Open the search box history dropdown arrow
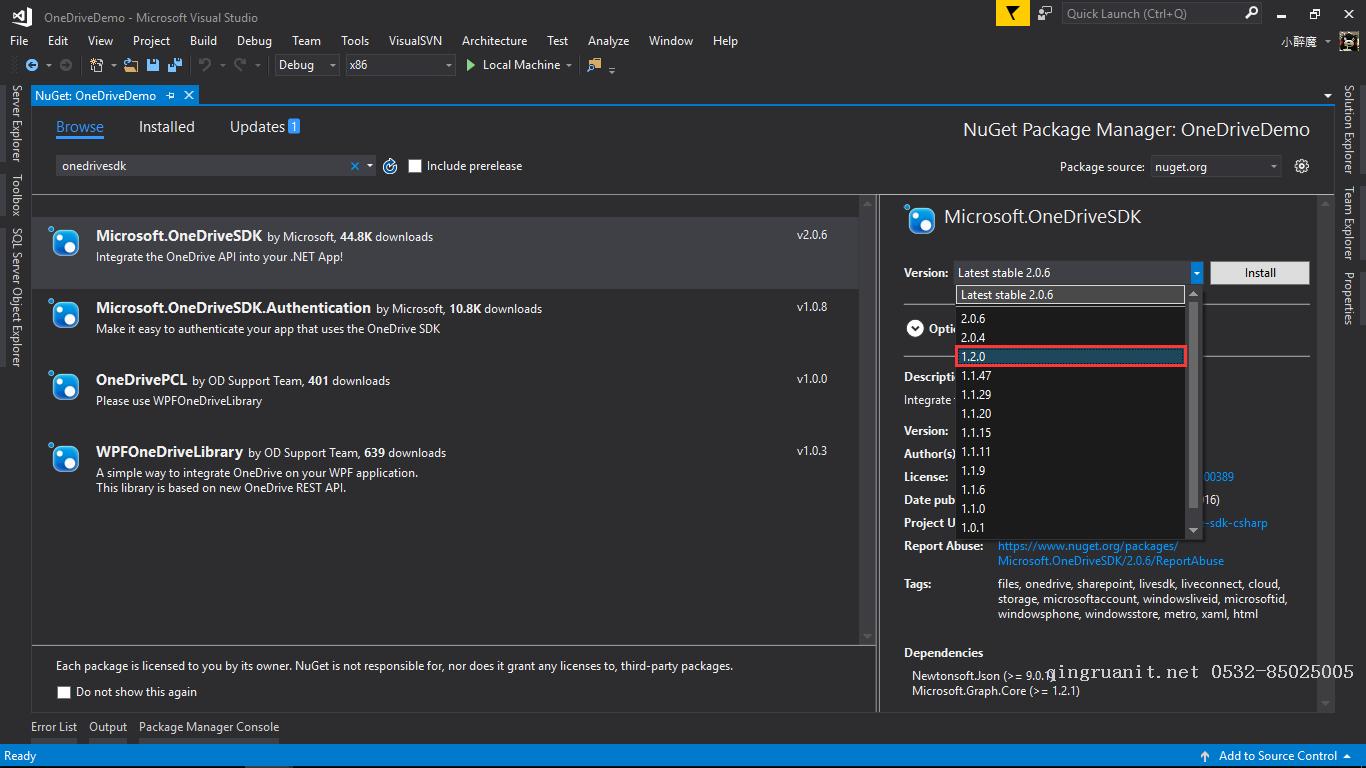The image size is (1366, 768). [x=370, y=166]
